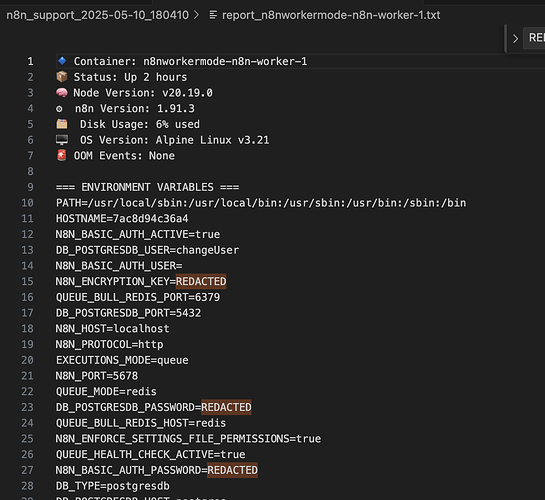Click the siren icon before OOM Events
Screen dimensions: 545x500
62,155
